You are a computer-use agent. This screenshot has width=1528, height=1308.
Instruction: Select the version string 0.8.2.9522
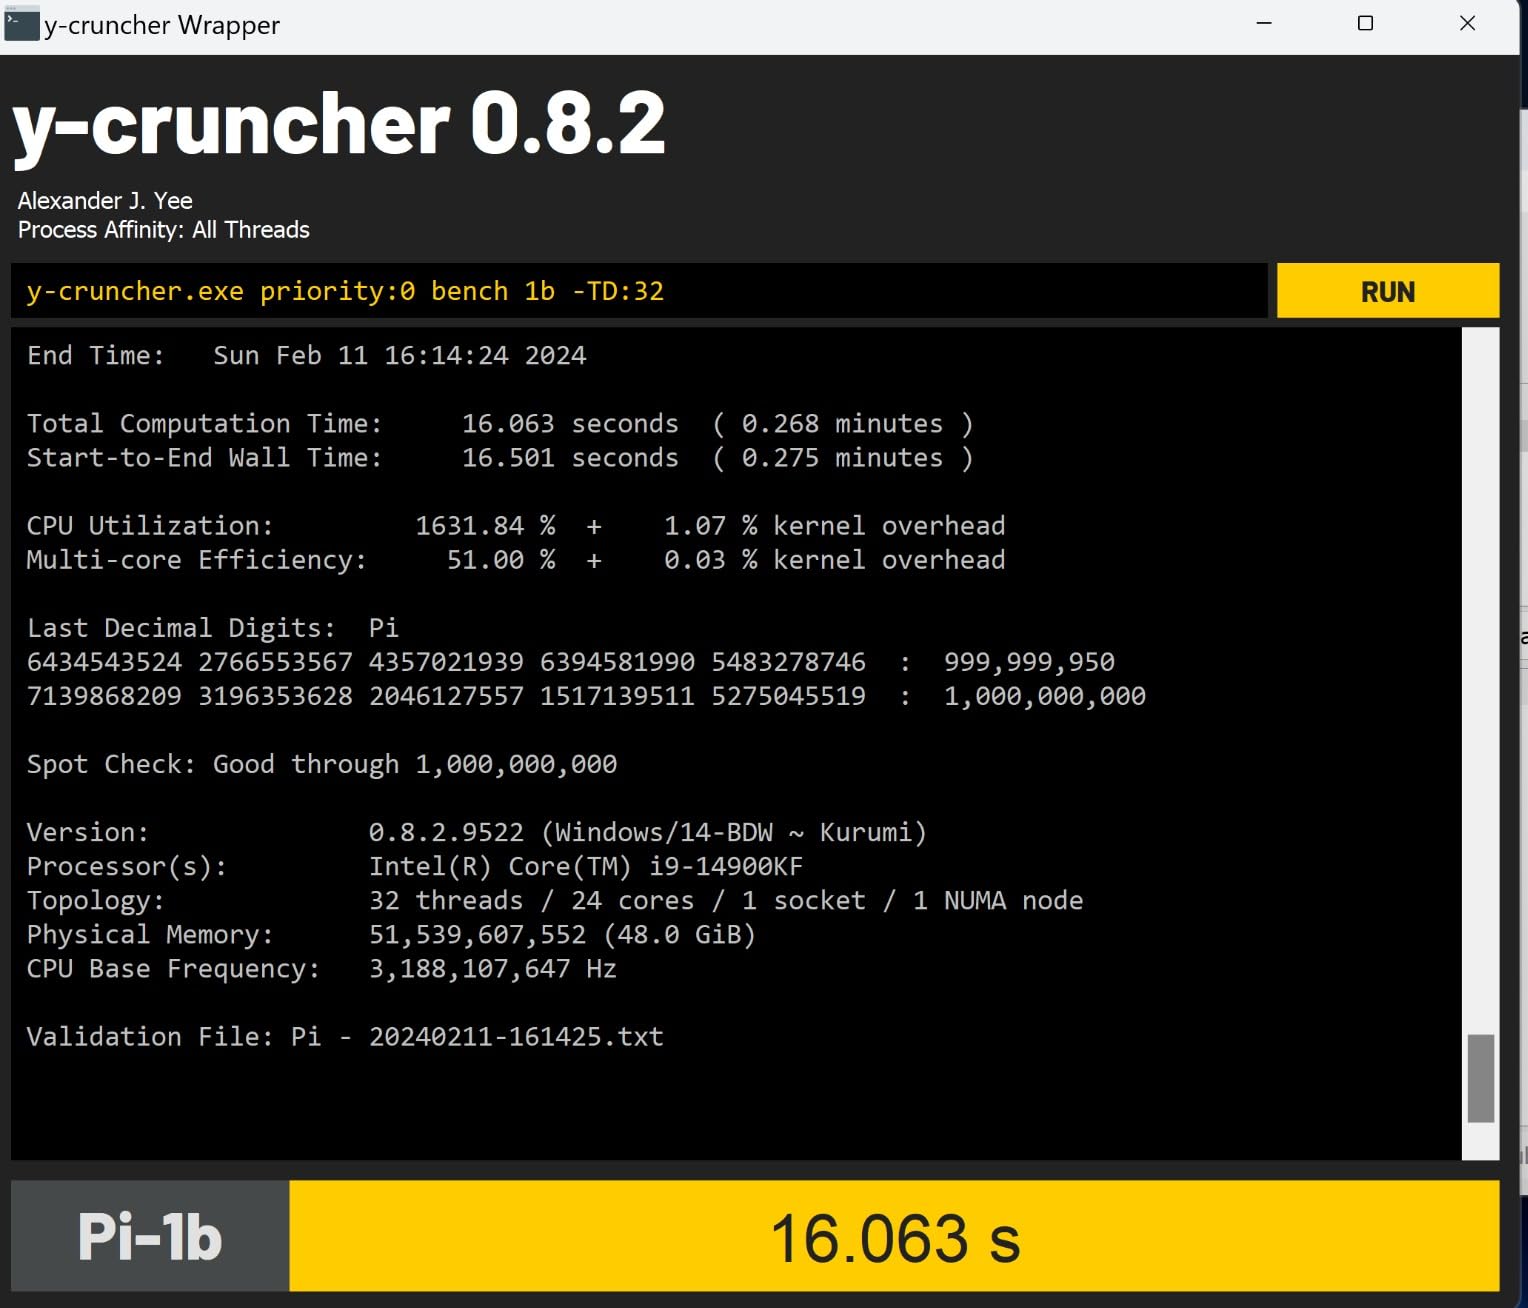[446, 832]
